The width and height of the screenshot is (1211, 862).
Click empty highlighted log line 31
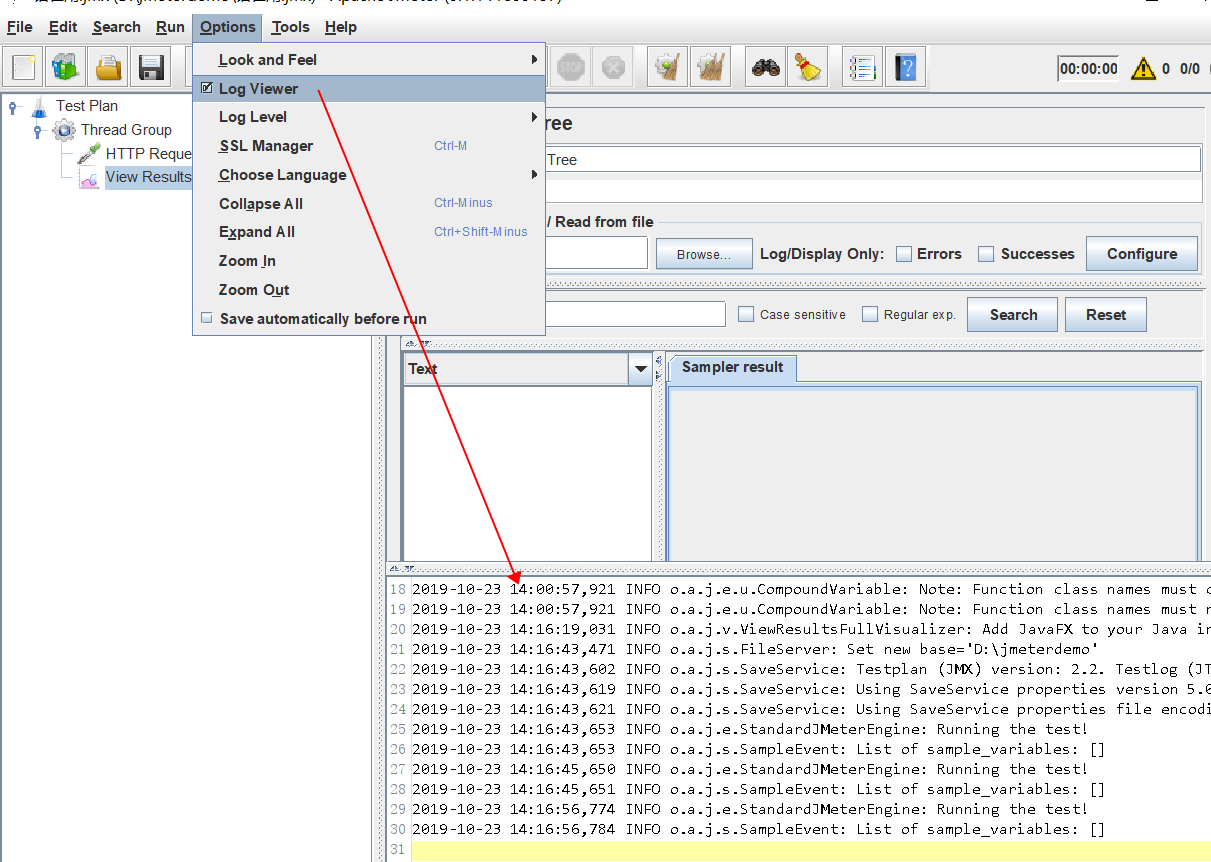pos(811,850)
